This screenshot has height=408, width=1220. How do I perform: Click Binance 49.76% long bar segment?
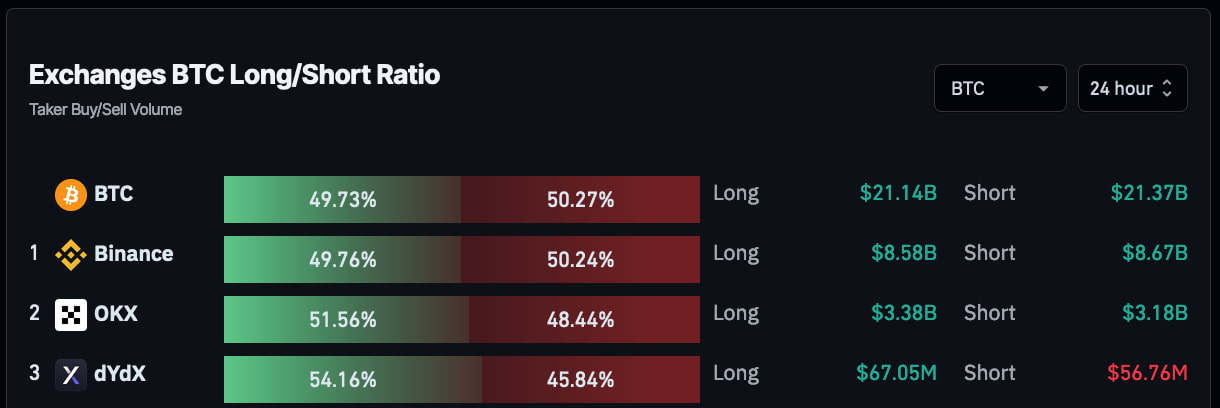[342, 259]
